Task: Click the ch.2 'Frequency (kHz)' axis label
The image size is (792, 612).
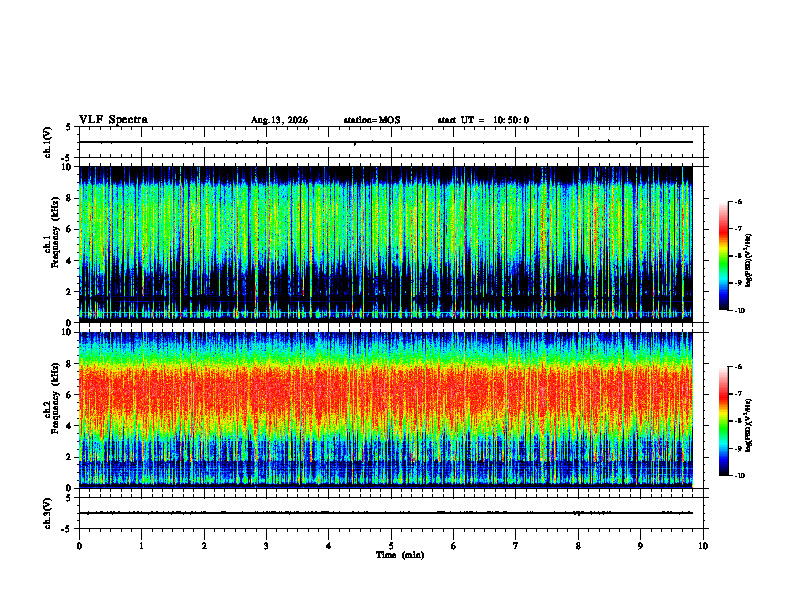Action: 54,398
